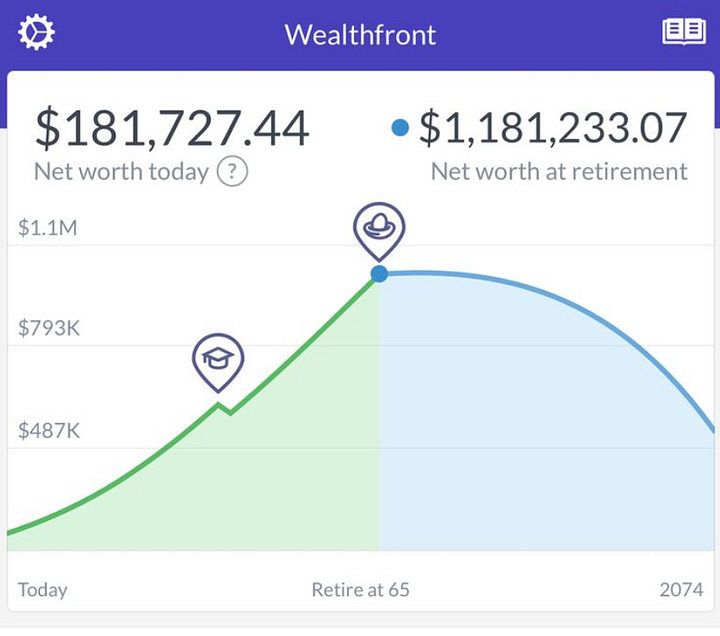Tap the $1,181,233.07 retirement amount
Viewport: 720px width, 636px height.
pyautogui.click(x=553, y=128)
